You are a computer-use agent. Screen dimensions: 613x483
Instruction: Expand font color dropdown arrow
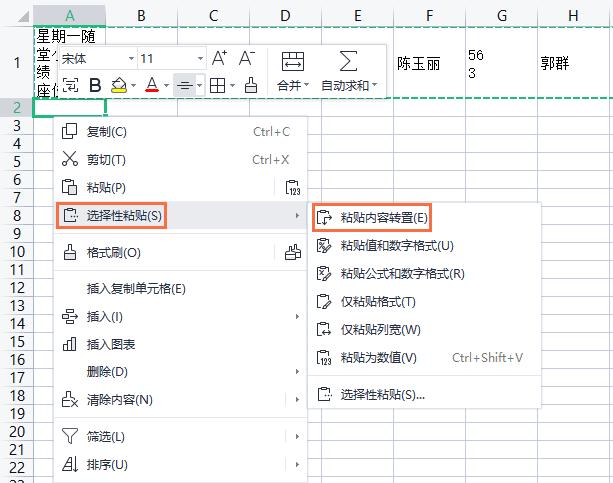pos(166,85)
